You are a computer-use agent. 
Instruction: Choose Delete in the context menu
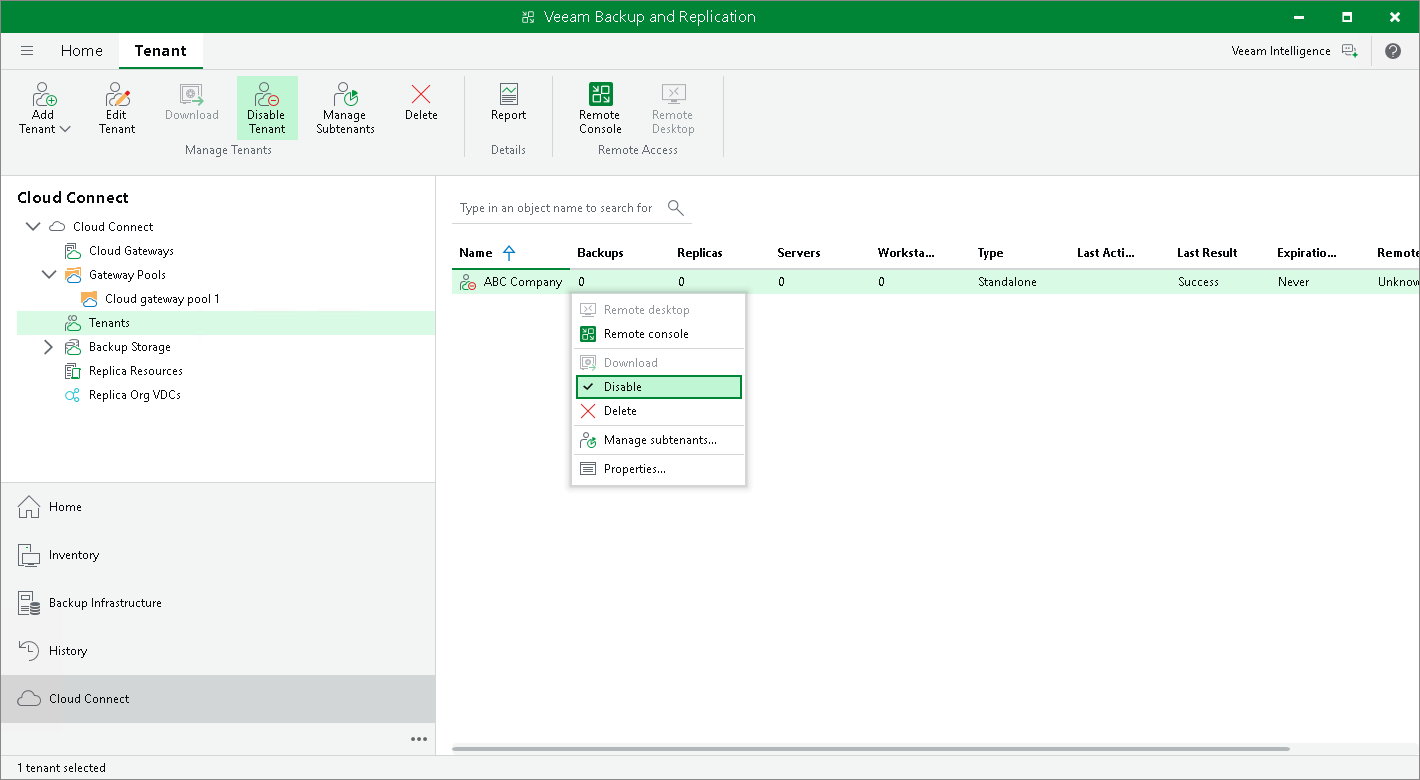point(659,411)
